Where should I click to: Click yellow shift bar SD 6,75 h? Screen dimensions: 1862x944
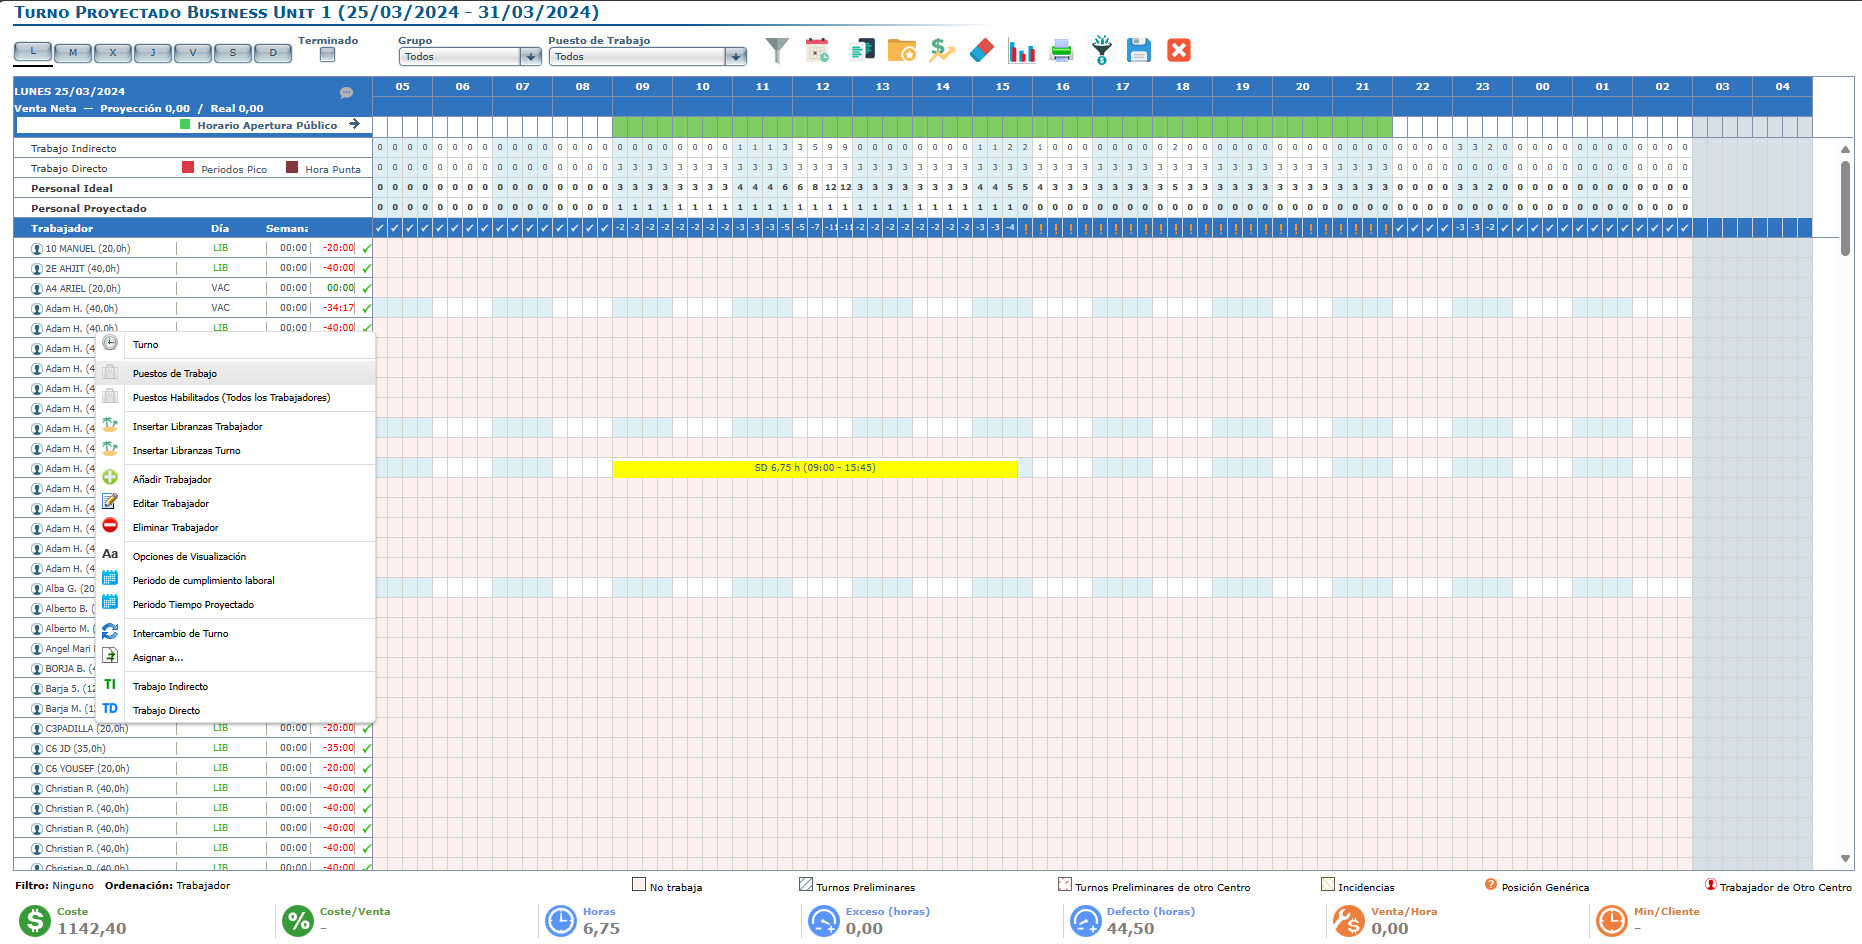815,468
